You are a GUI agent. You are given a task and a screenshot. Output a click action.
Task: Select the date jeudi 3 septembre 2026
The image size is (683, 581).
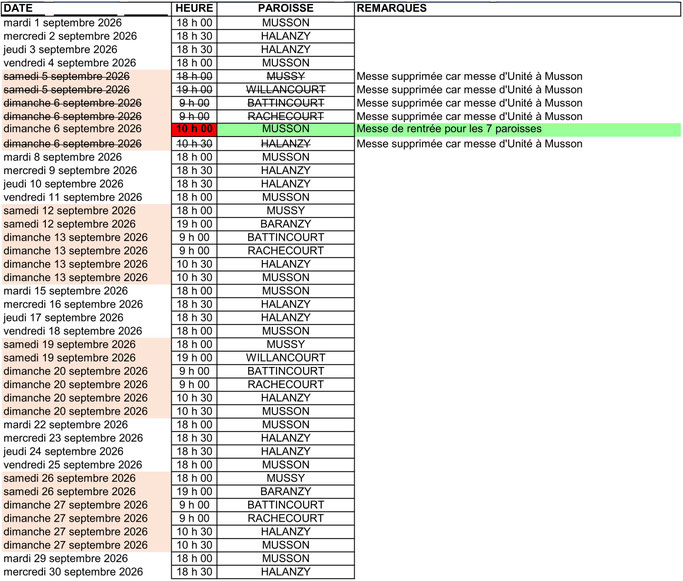click(61, 50)
